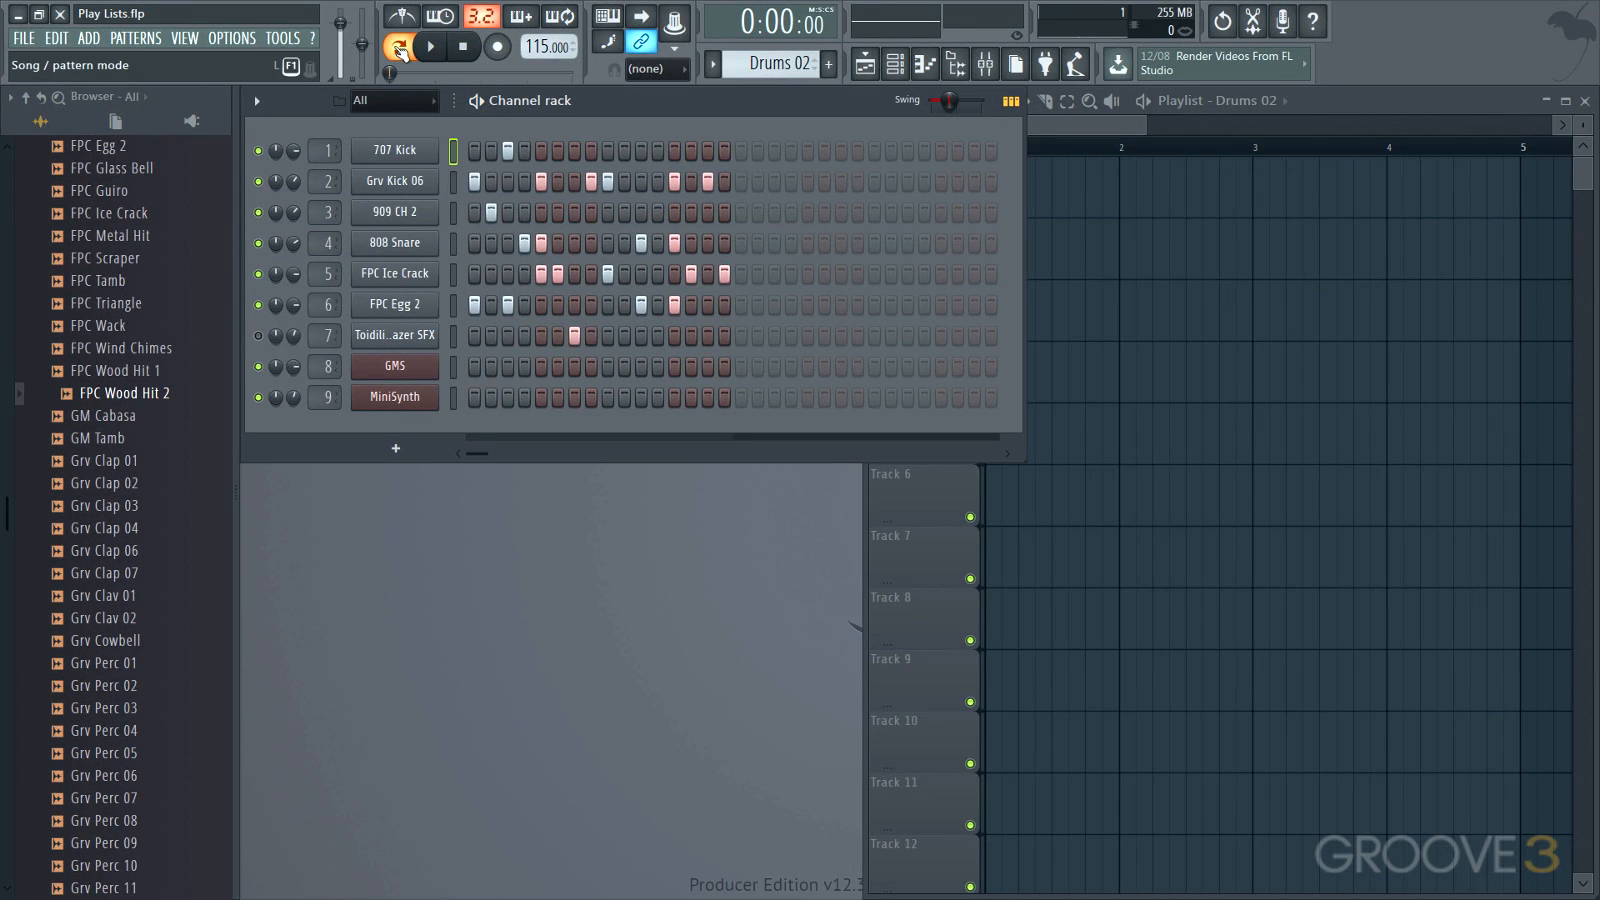Open the OPTIONS menu
Screen dimensions: 1600x900
231,38
